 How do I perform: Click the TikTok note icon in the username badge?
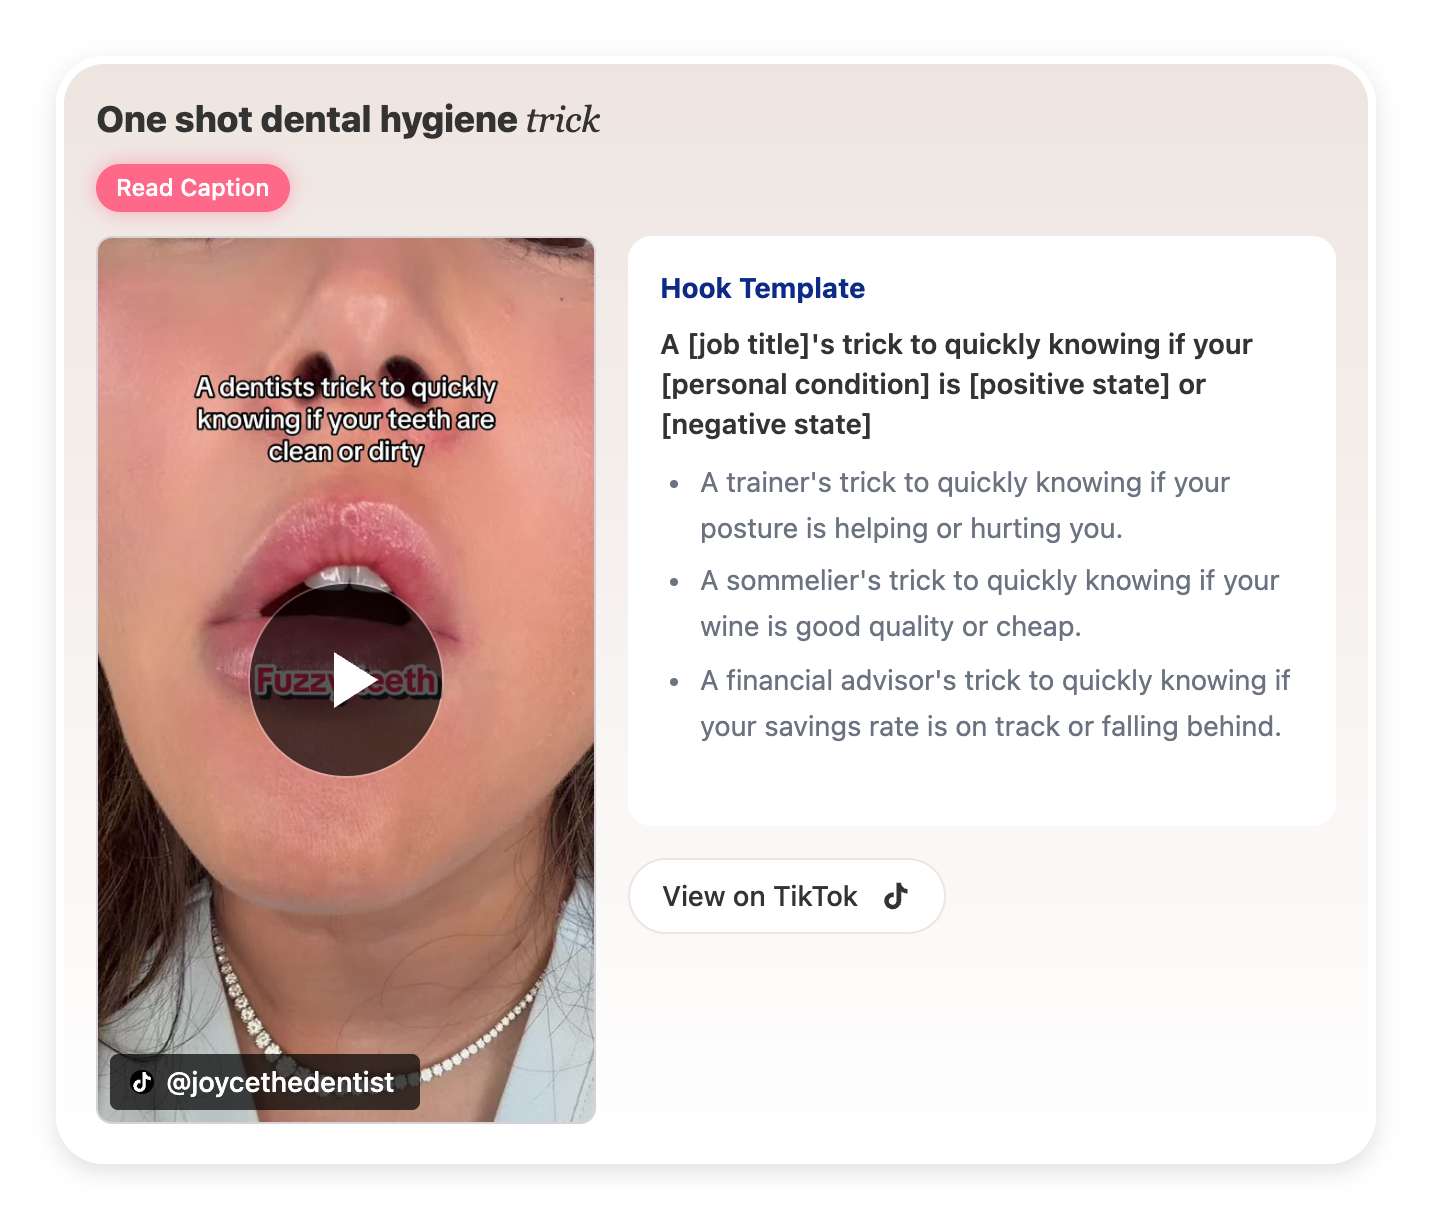[x=141, y=1081]
